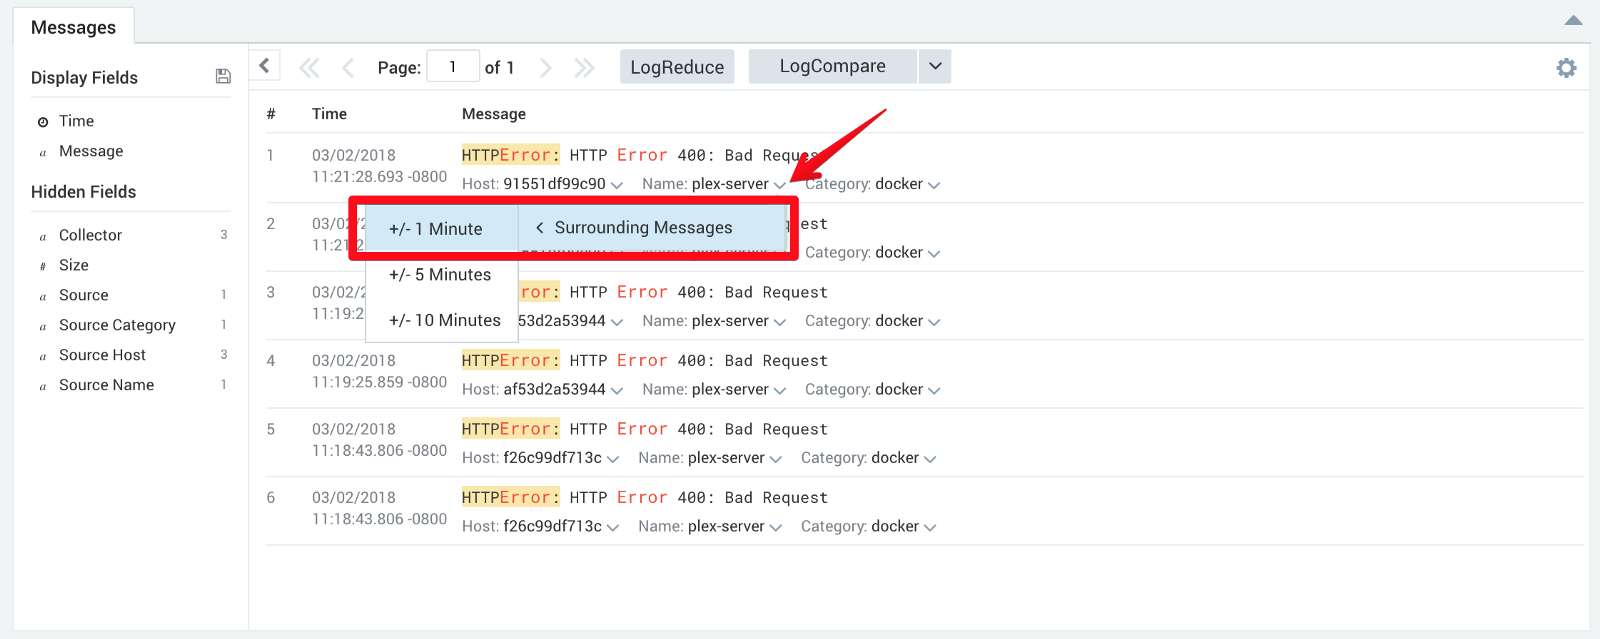Click the save display fields icon
The width and height of the screenshot is (1600, 639).
[223, 77]
